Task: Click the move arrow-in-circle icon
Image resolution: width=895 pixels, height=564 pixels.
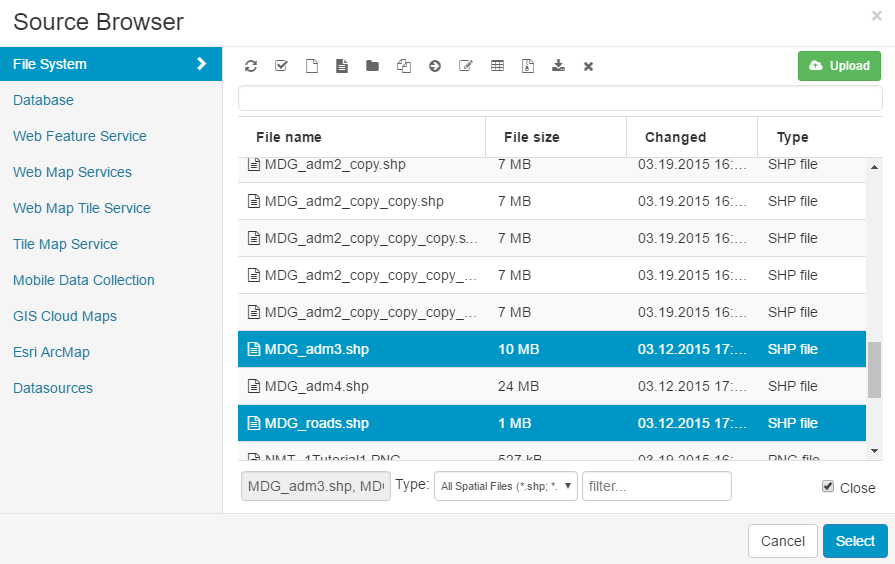Action: [x=435, y=66]
